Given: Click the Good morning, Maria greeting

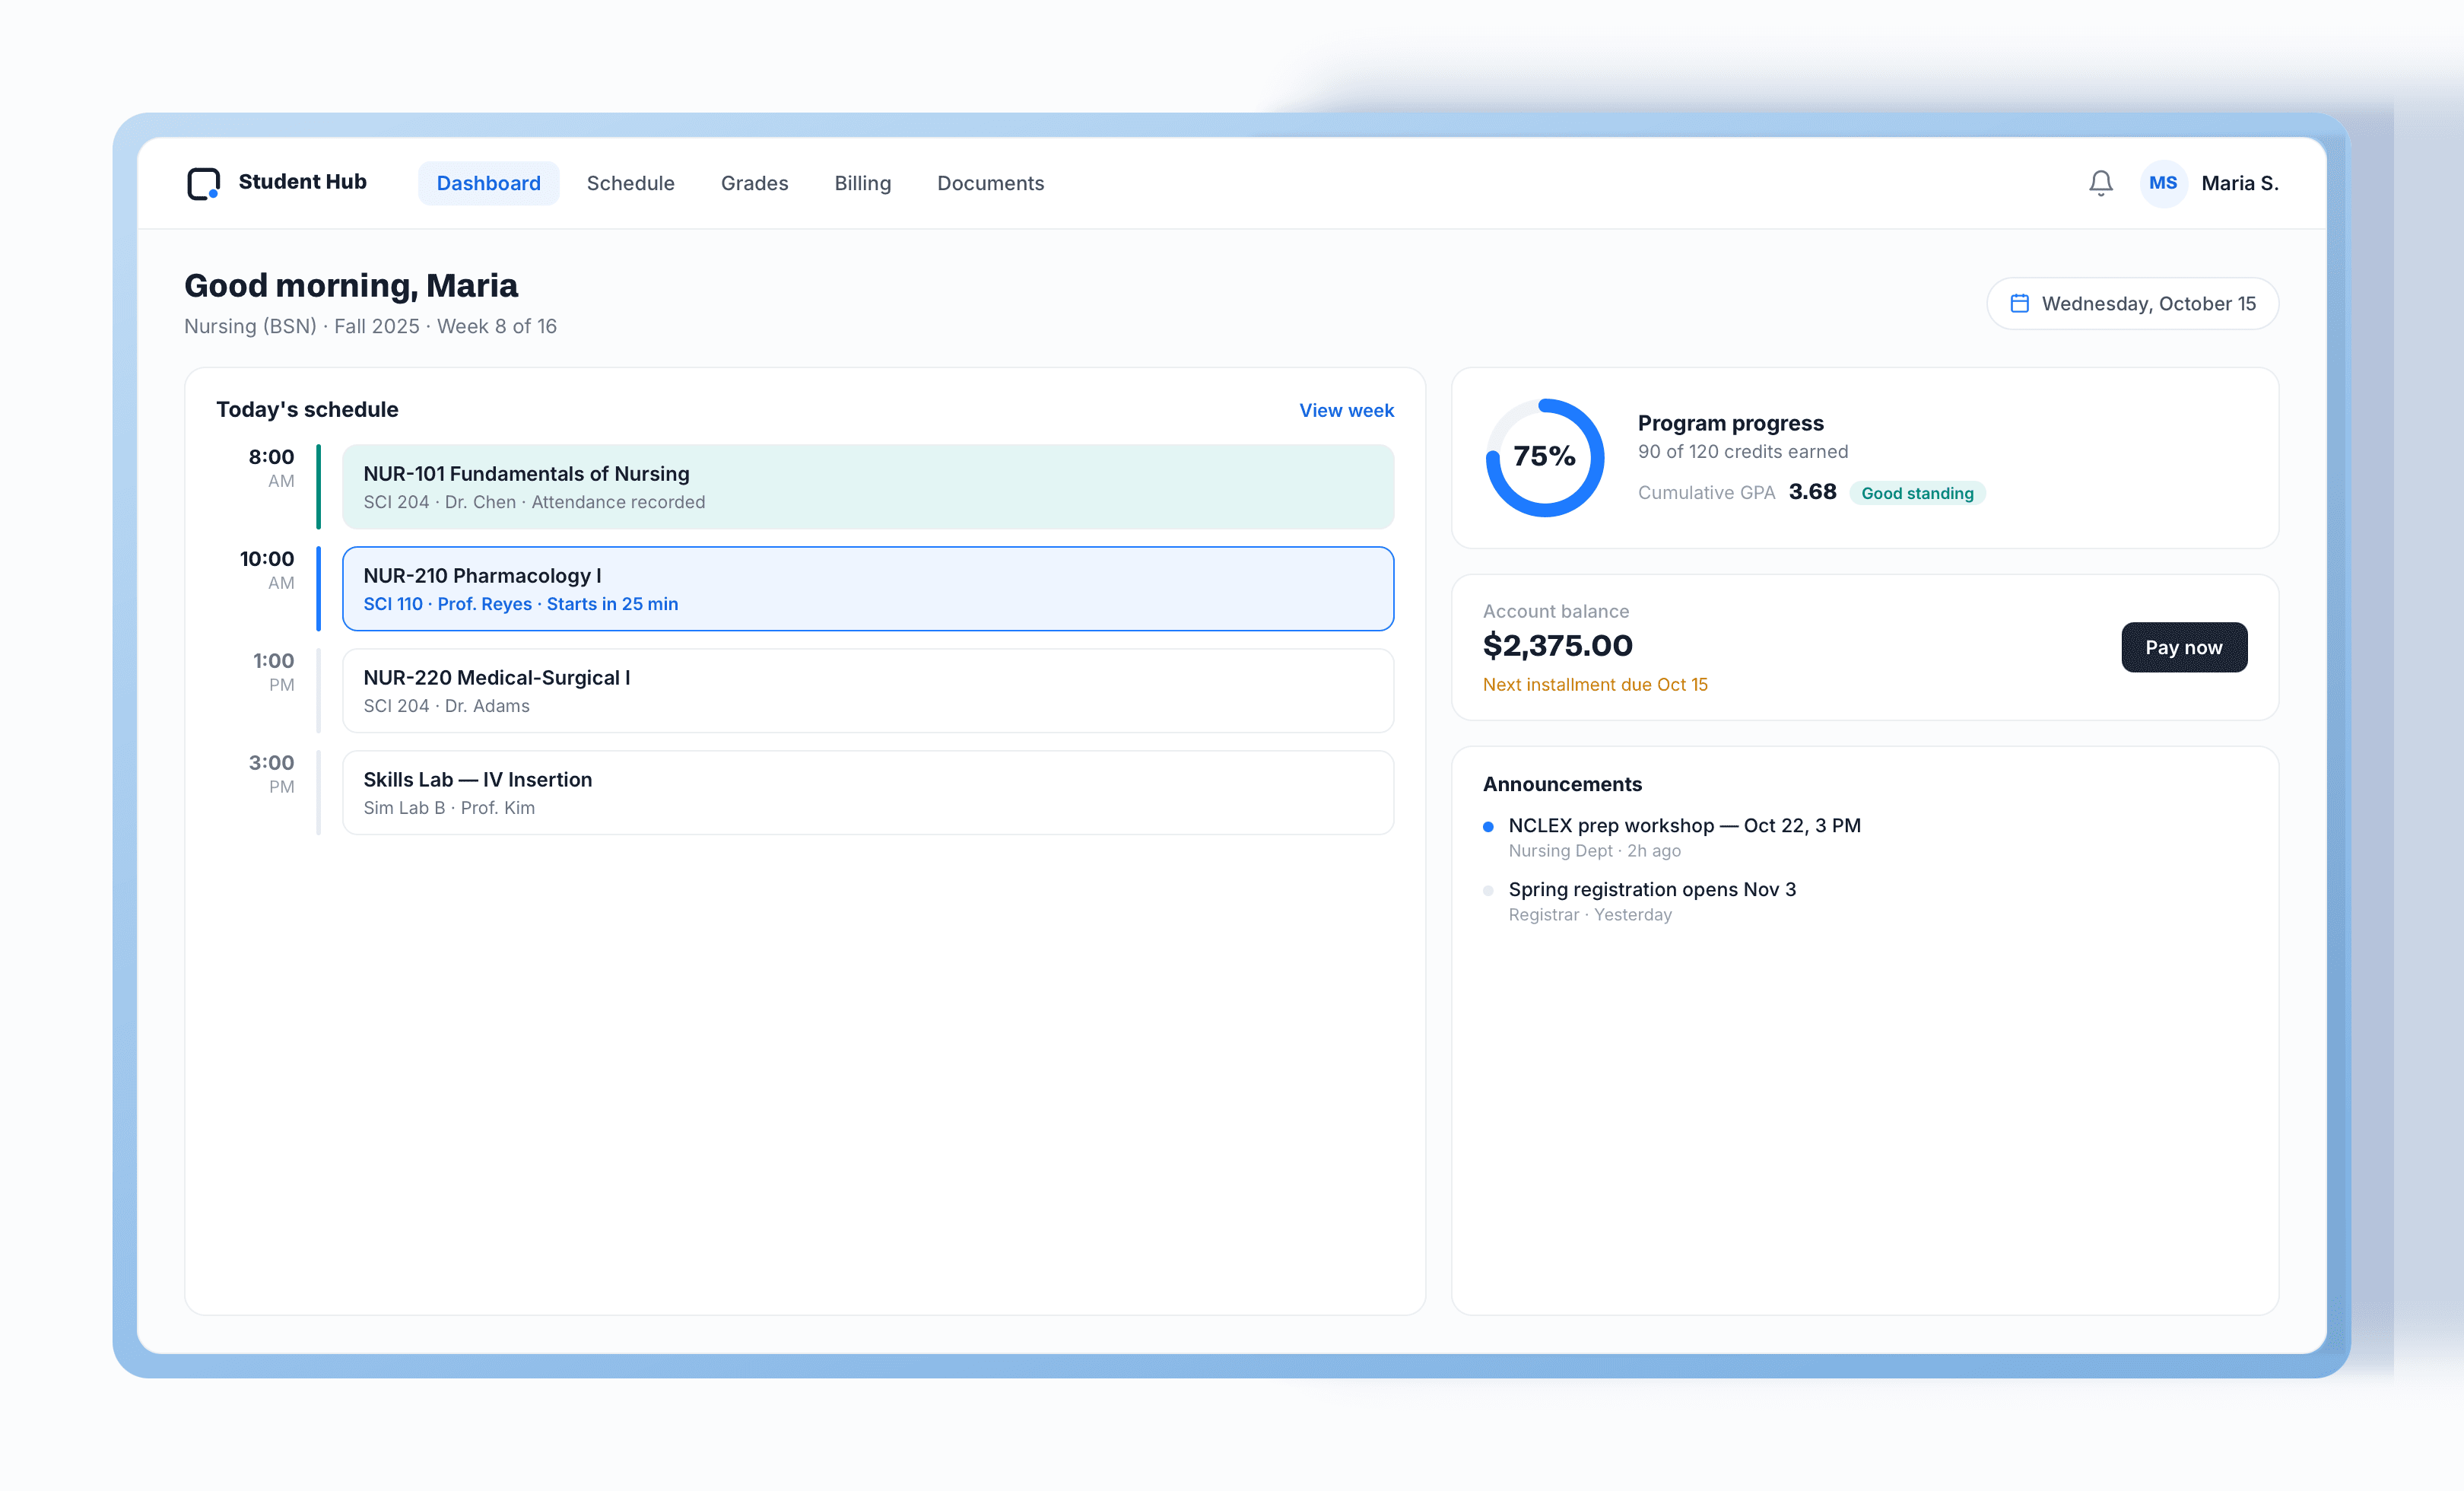Looking at the screenshot, I should [351, 285].
